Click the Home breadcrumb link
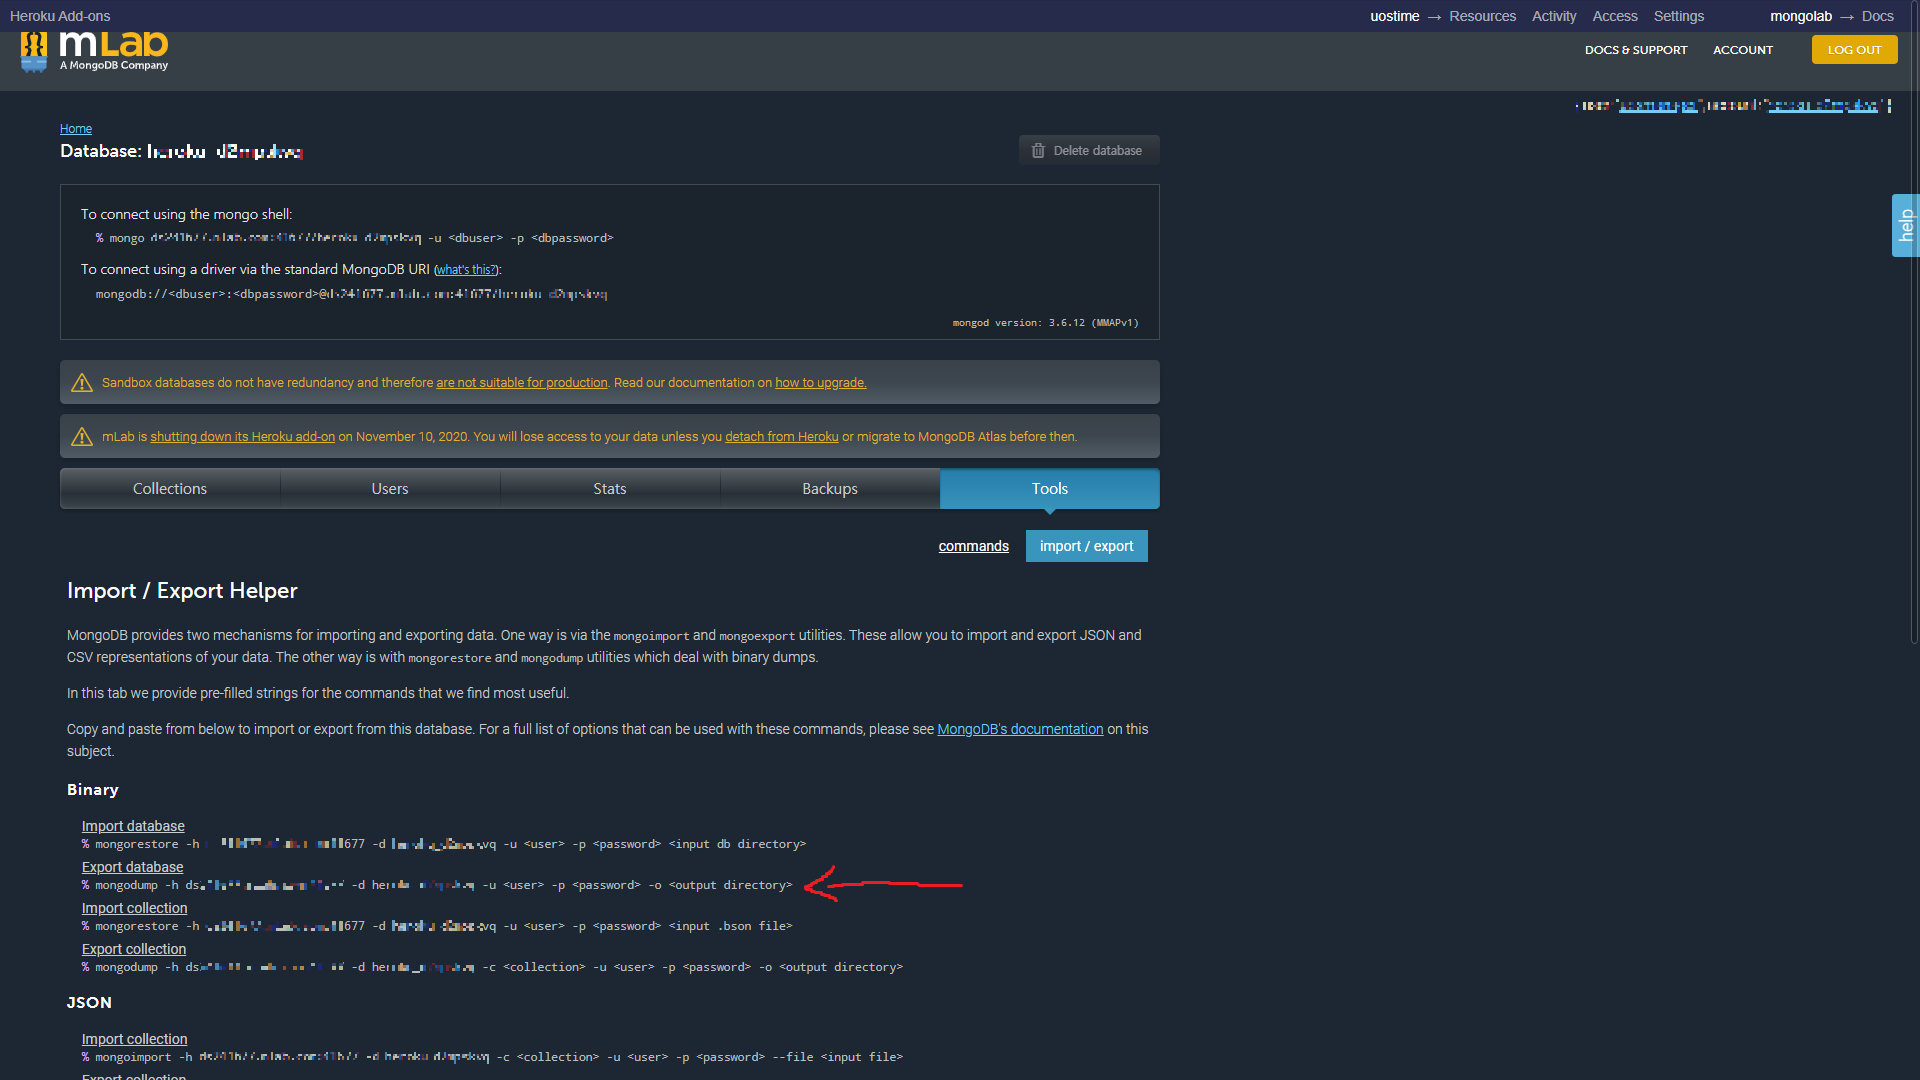The image size is (1920, 1080). coord(76,129)
